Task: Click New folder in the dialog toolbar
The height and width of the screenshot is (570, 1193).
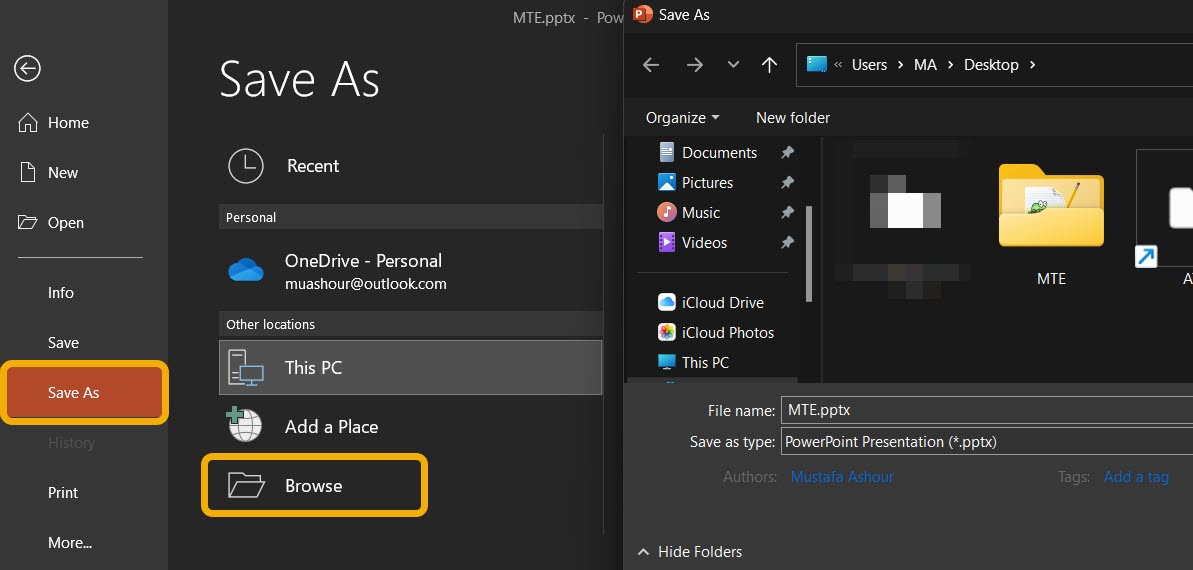Action: pos(793,118)
